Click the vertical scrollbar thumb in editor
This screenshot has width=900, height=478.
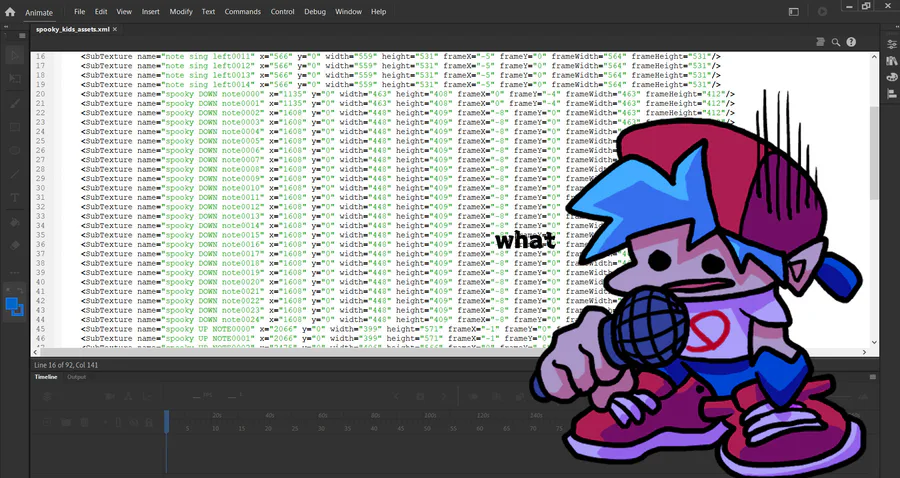click(874, 153)
